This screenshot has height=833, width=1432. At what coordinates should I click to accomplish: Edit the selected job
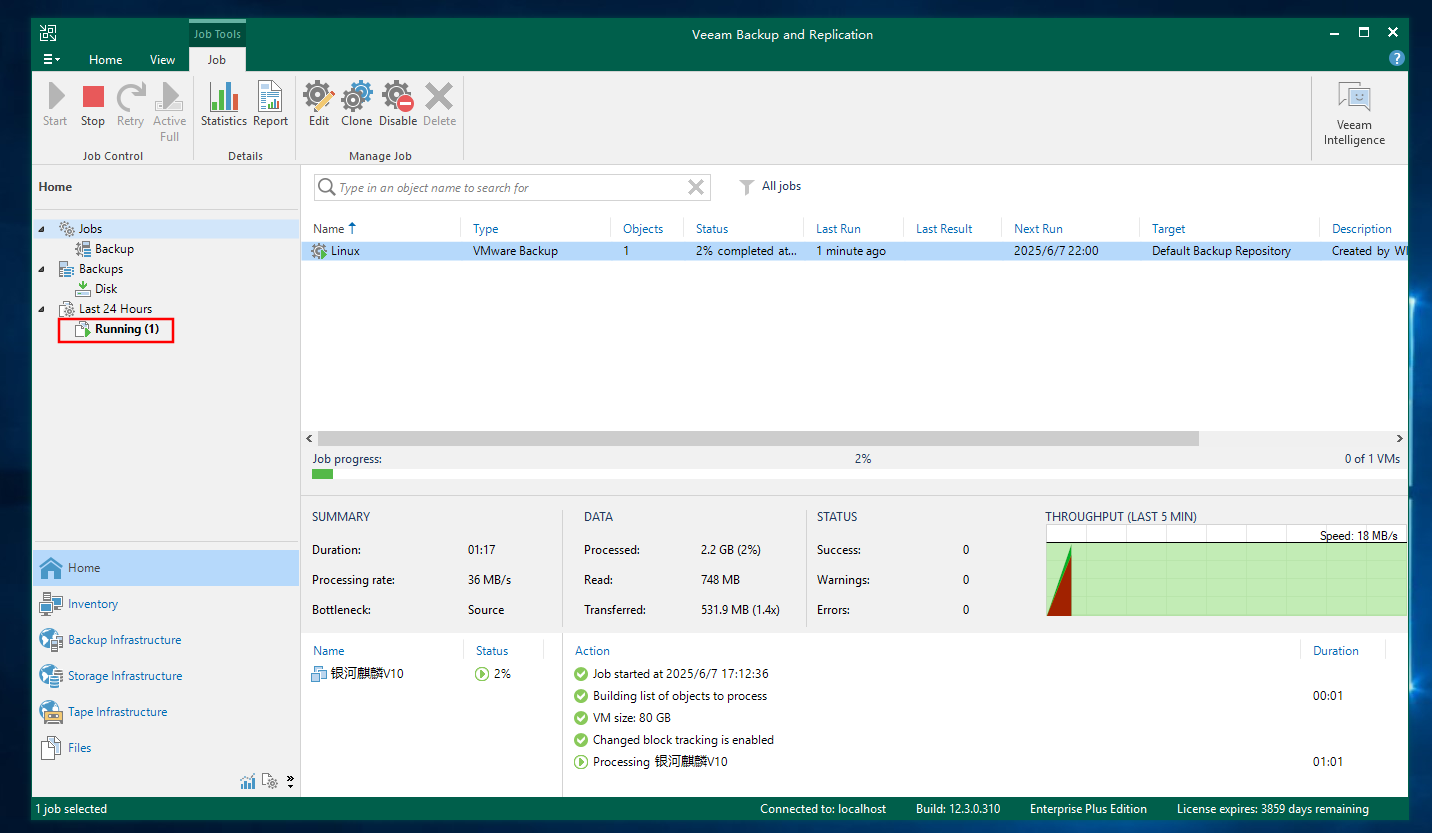tap(319, 105)
